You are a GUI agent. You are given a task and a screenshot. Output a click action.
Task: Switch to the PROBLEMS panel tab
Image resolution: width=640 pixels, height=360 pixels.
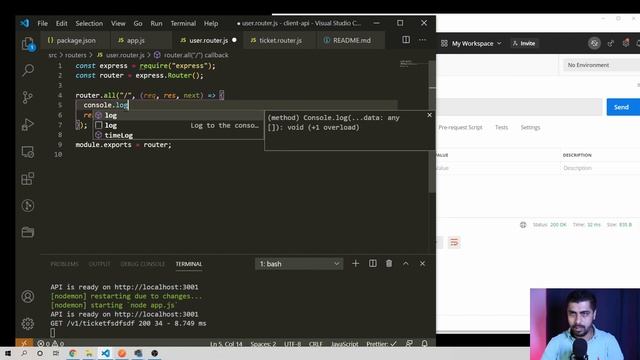click(x=64, y=264)
